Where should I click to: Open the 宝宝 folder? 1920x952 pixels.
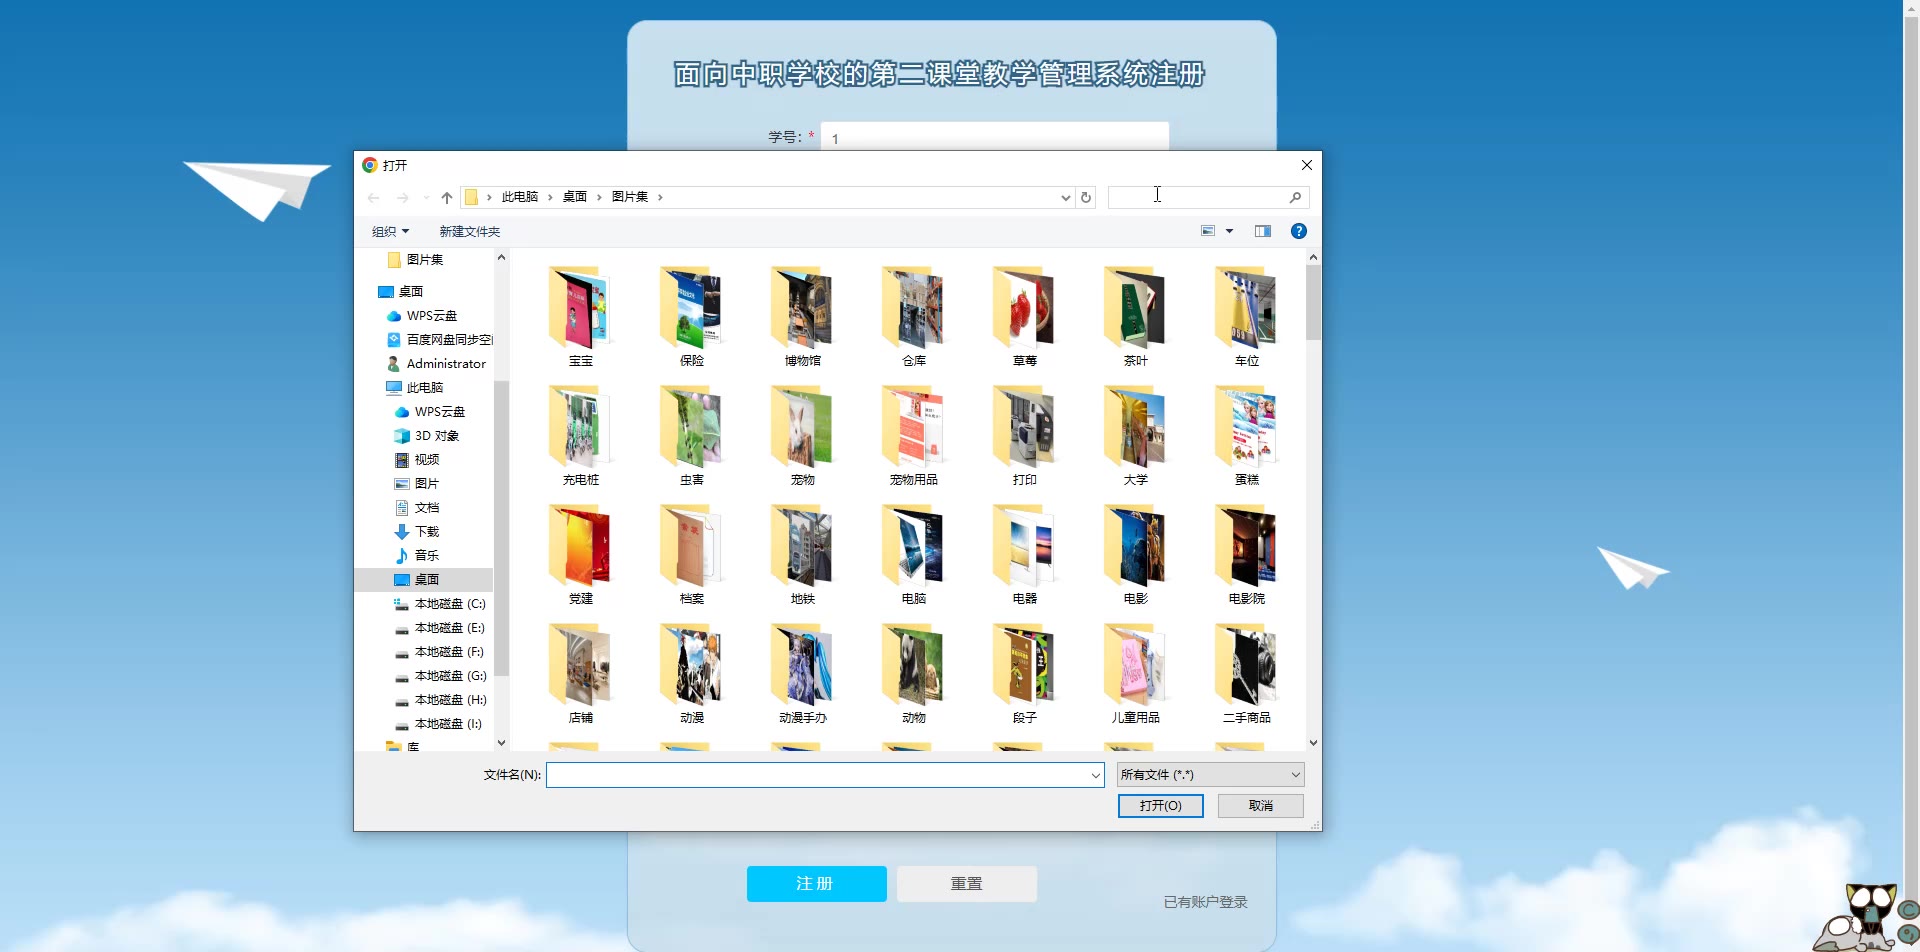[x=581, y=317]
